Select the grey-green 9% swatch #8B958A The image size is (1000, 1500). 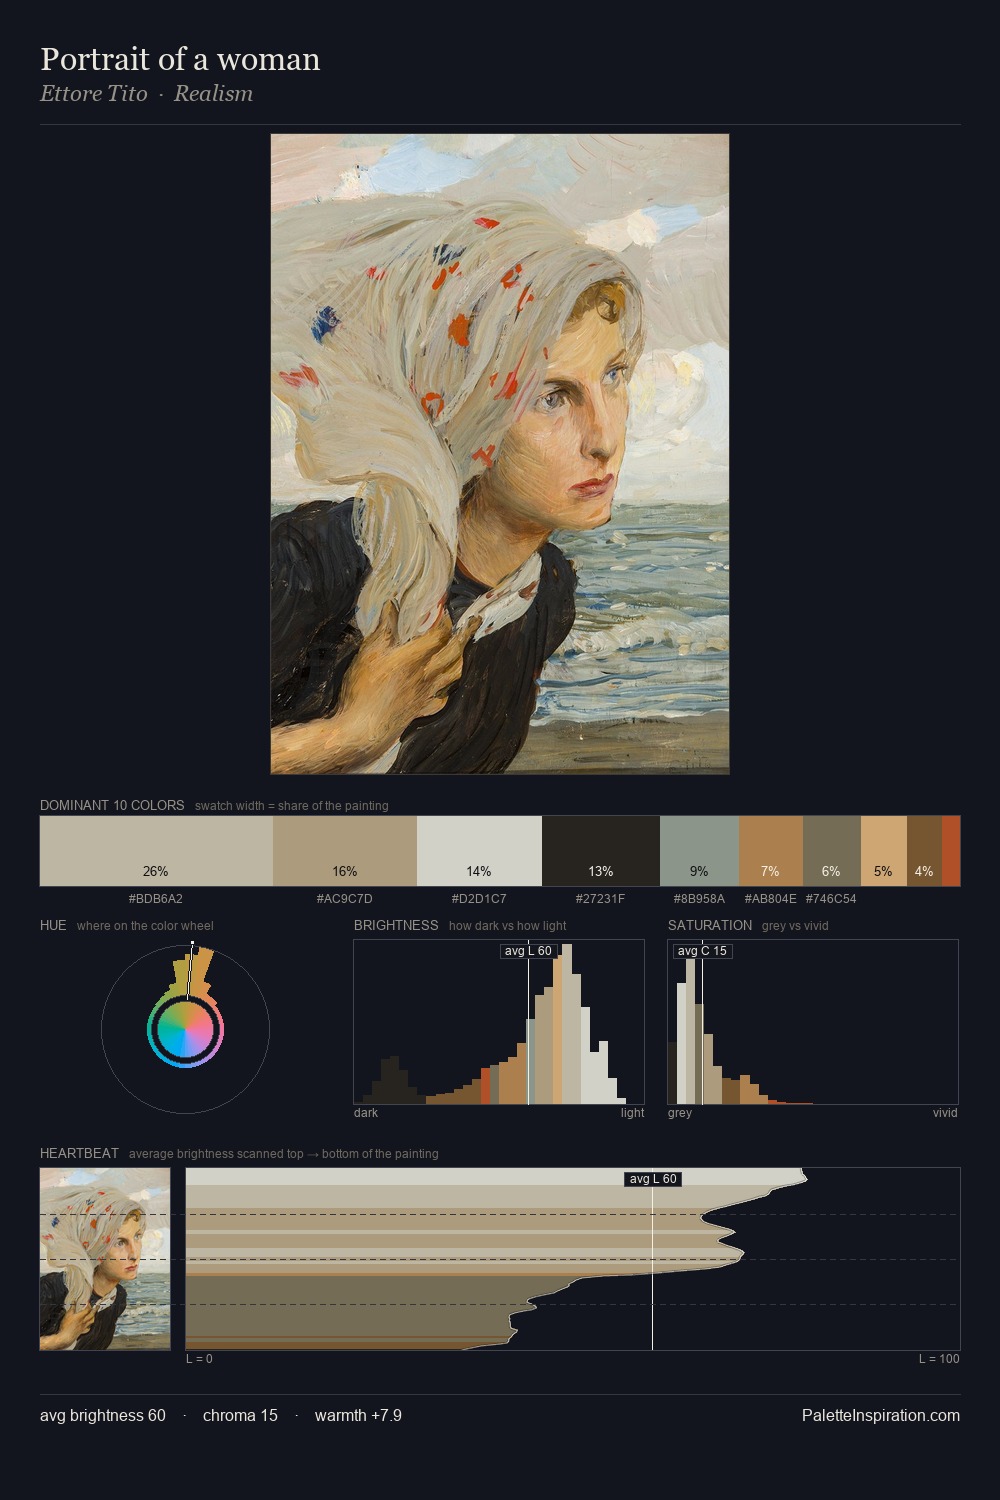pyautogui.click(x=699, y=851)
